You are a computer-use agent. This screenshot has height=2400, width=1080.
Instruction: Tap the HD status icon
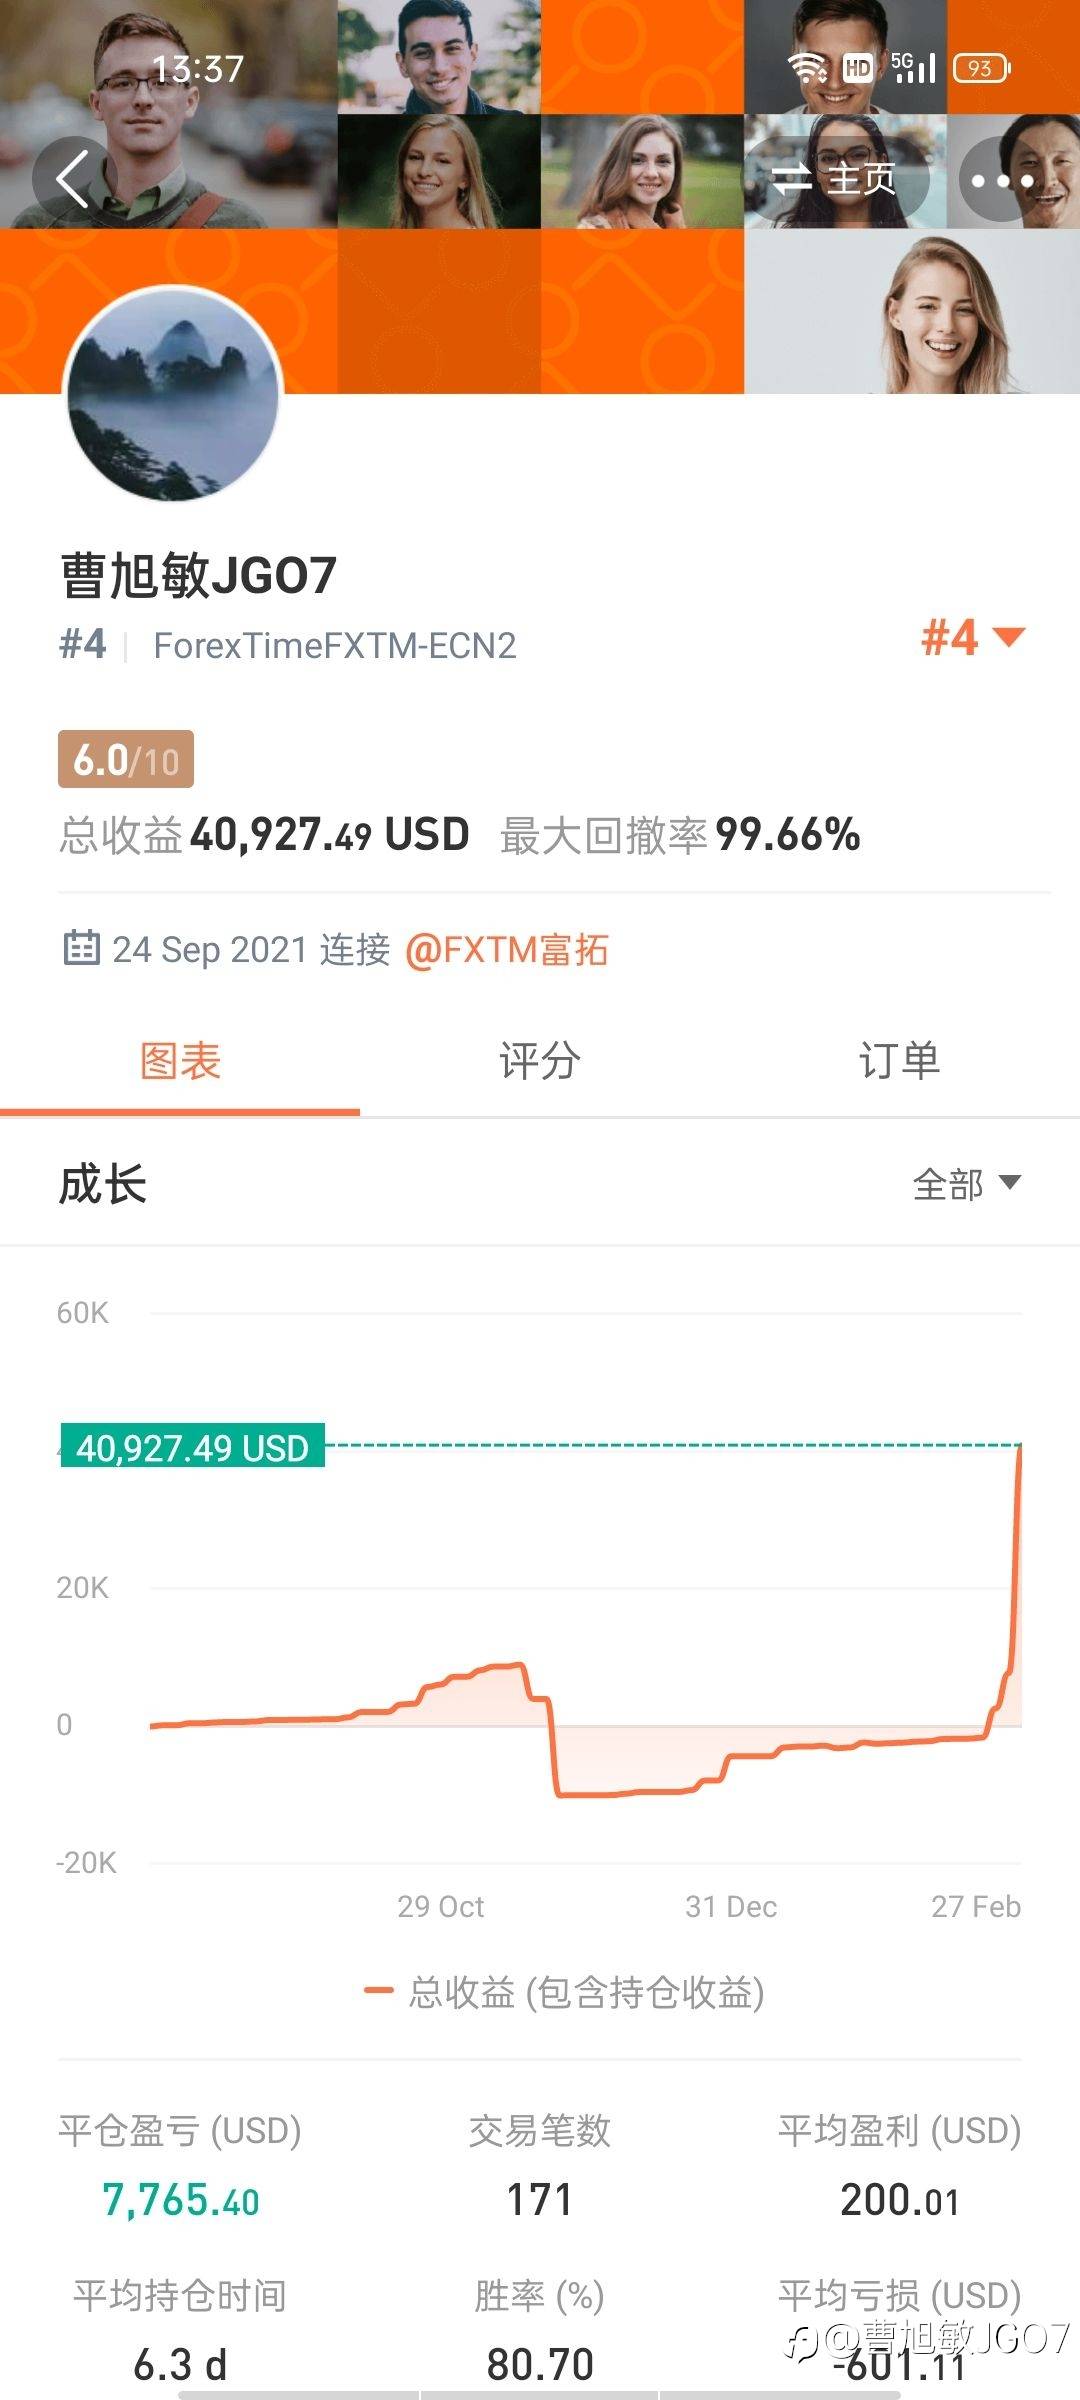click(858, 68)
